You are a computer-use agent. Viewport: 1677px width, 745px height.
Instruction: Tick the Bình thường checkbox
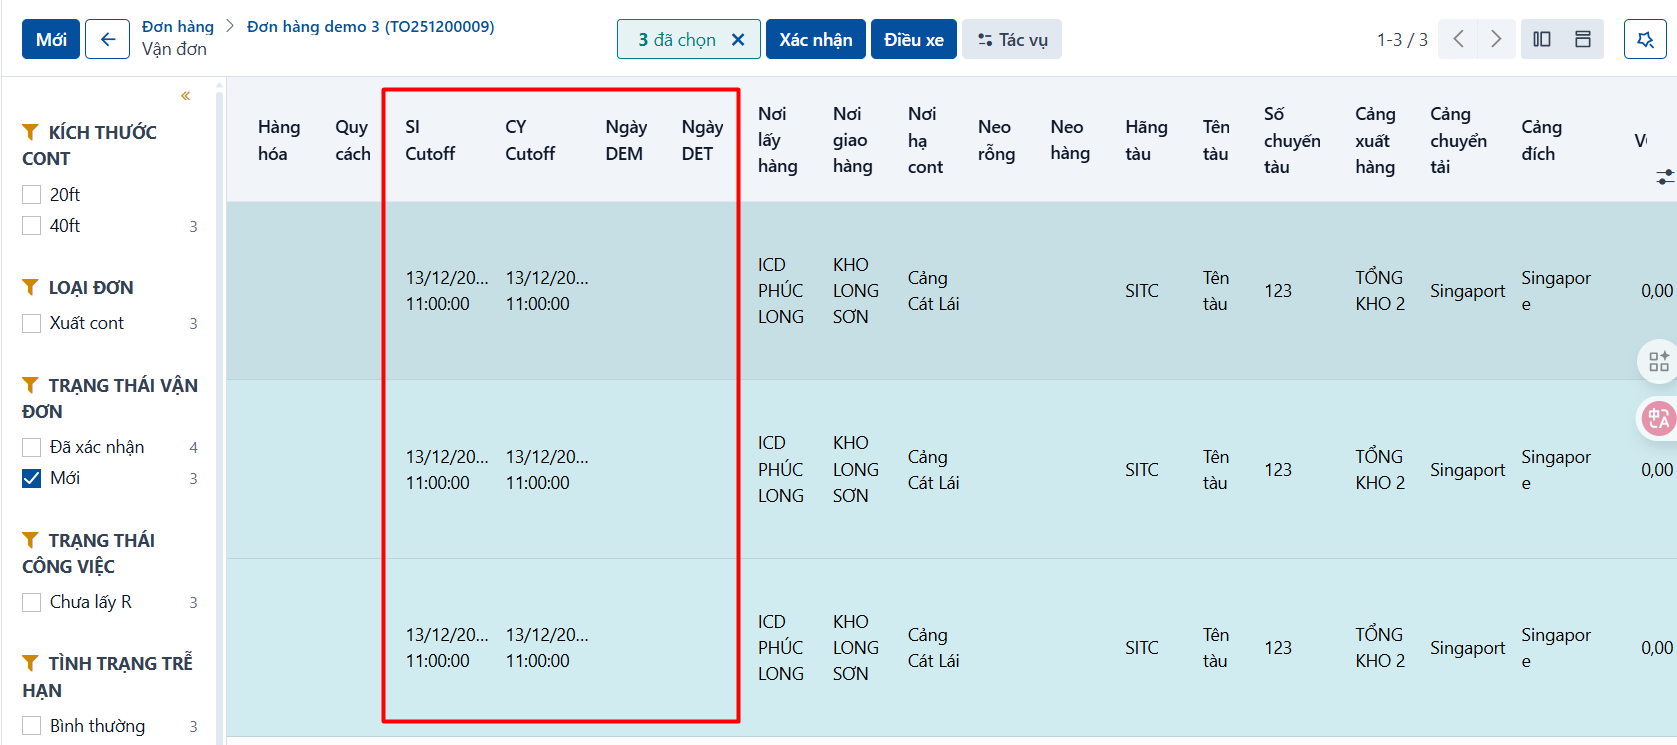pyautogui.click(x=32, y=726)
